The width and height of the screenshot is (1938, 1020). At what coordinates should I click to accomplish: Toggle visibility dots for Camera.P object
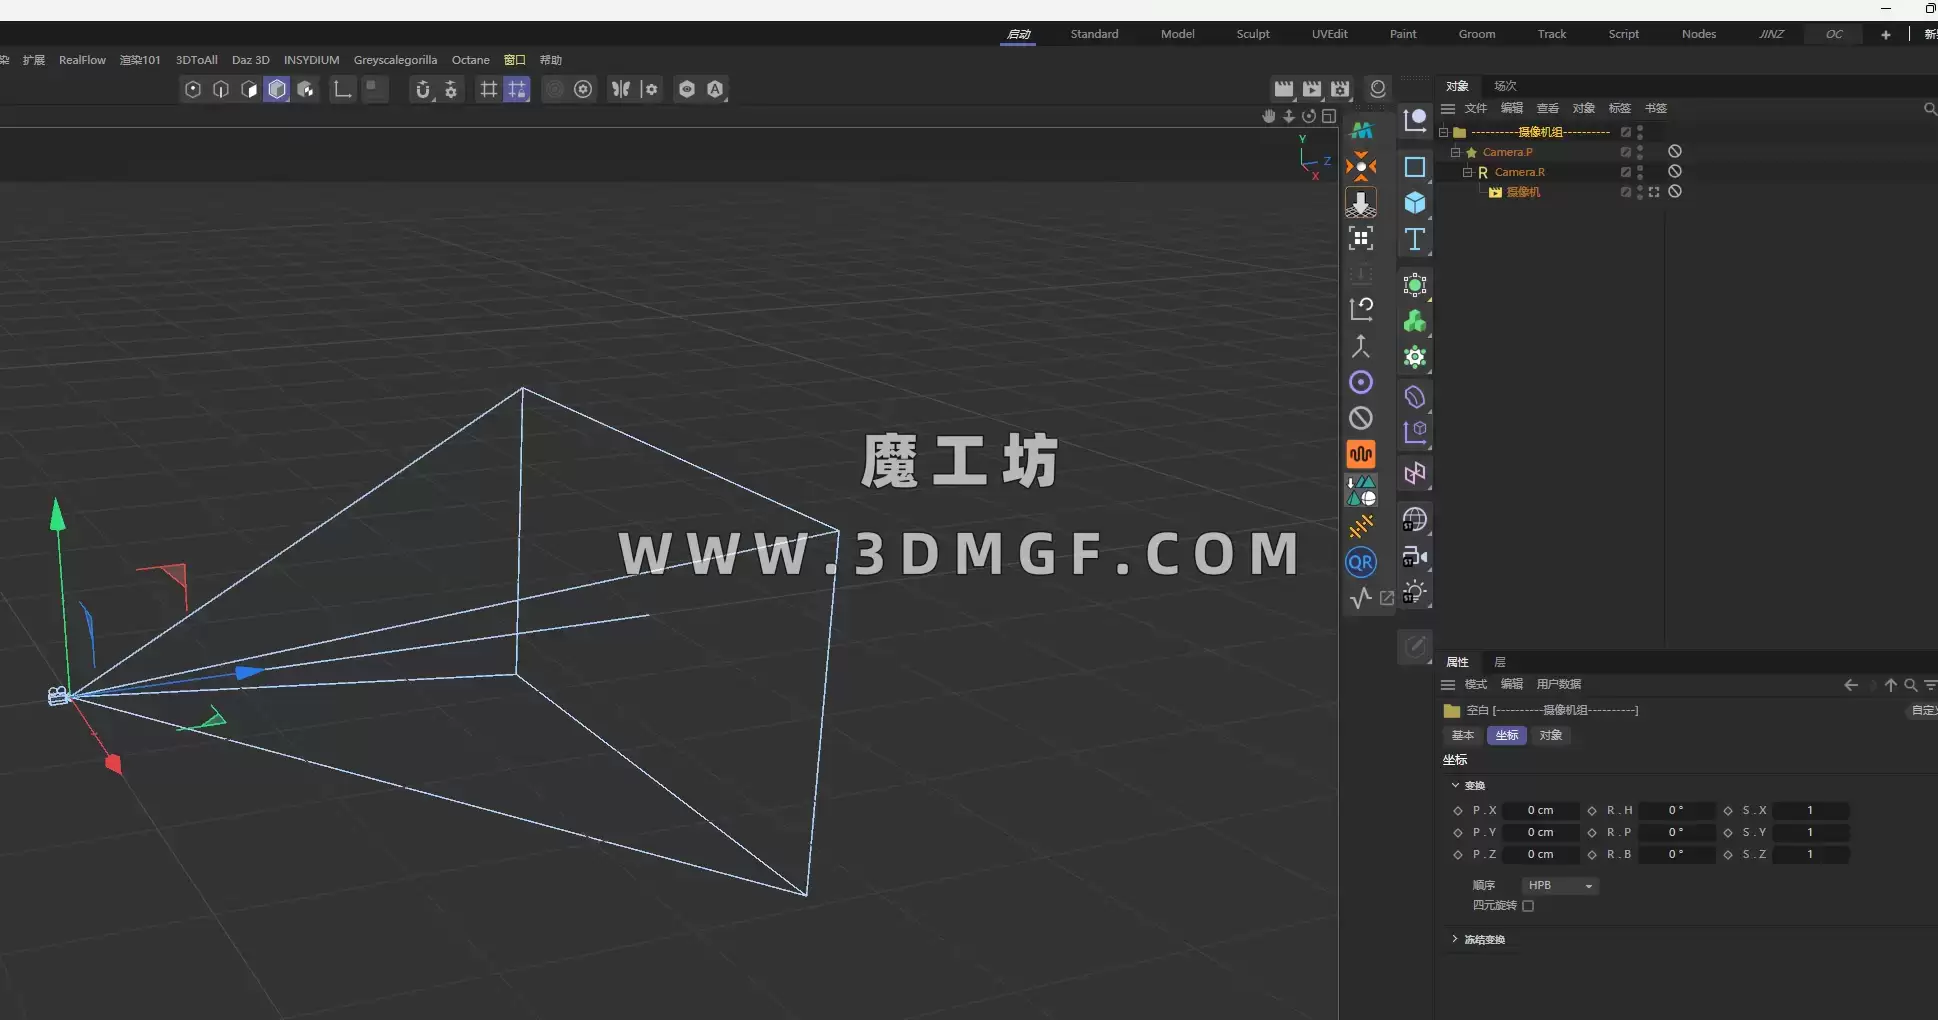(1640, 152)
